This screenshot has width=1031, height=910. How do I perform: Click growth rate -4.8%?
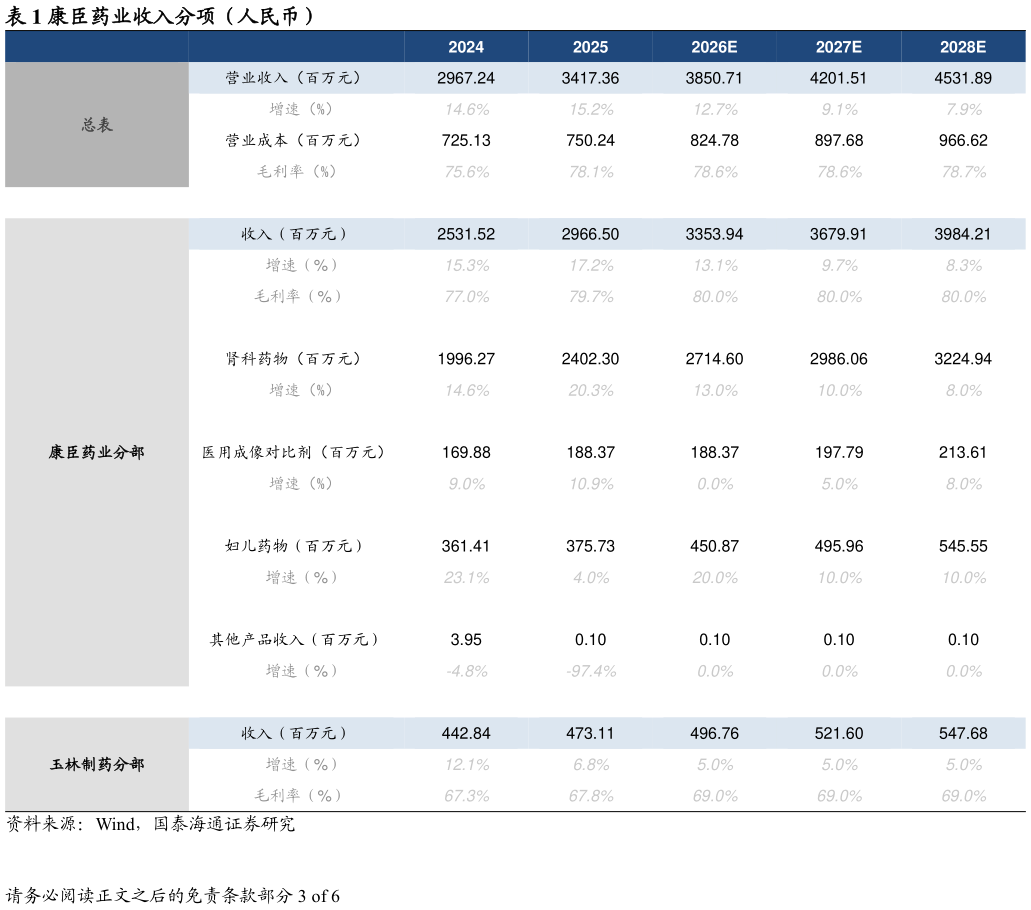[x=467, y=671]
